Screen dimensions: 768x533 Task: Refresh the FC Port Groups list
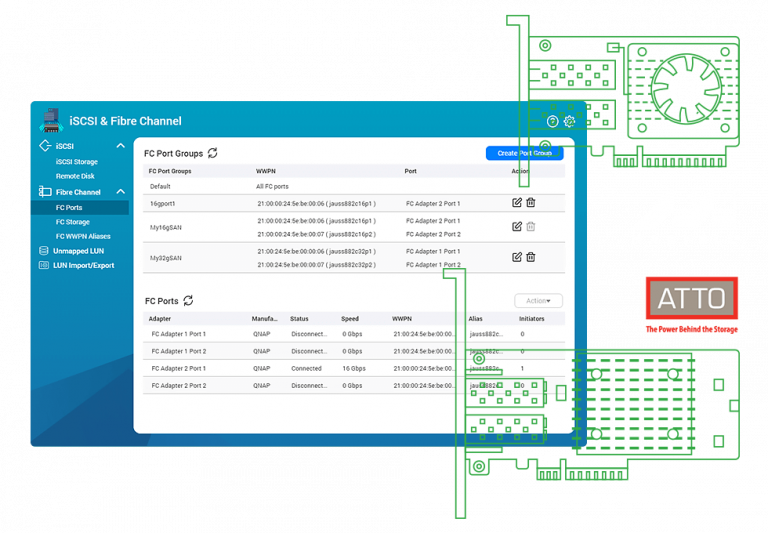pyautogui.click(x=213, y=153)
